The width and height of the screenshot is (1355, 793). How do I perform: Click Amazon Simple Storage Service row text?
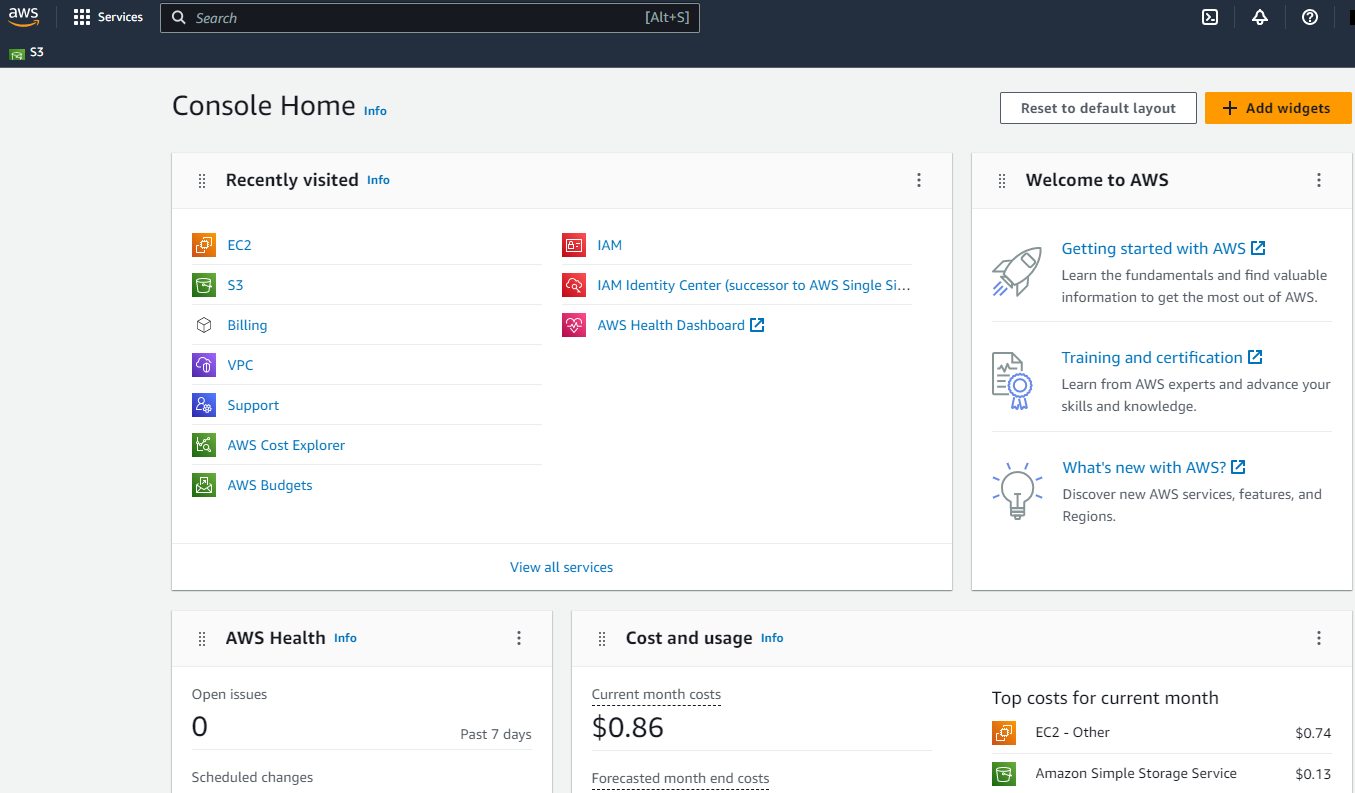[1136, 773]
